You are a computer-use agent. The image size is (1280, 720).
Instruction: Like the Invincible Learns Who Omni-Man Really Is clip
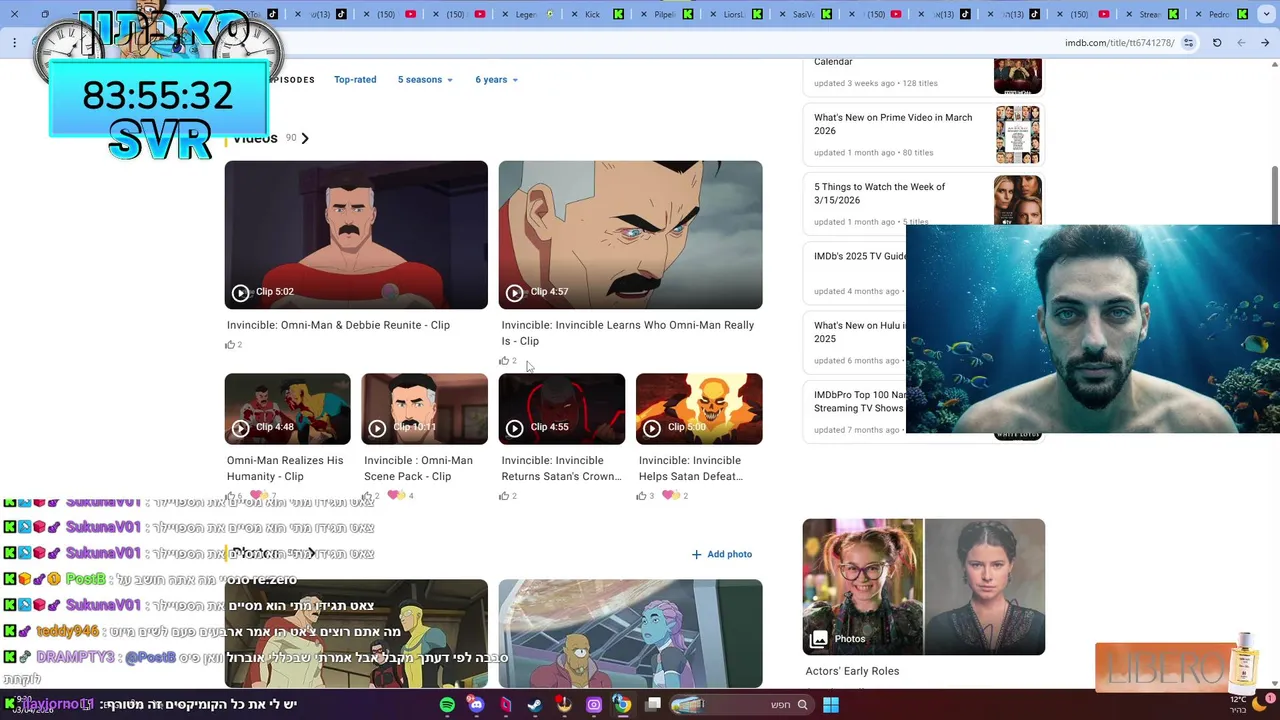click(504, 361)
